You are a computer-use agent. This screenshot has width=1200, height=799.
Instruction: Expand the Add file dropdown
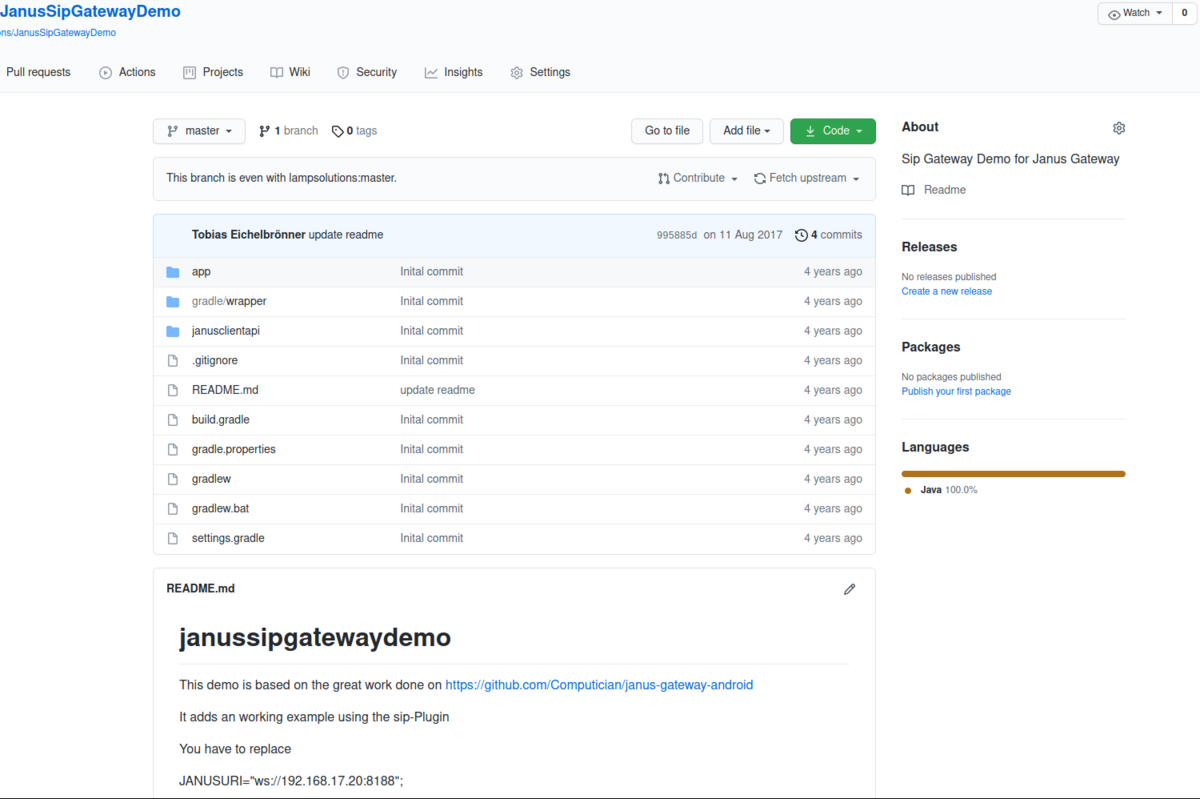pos(746,131)
